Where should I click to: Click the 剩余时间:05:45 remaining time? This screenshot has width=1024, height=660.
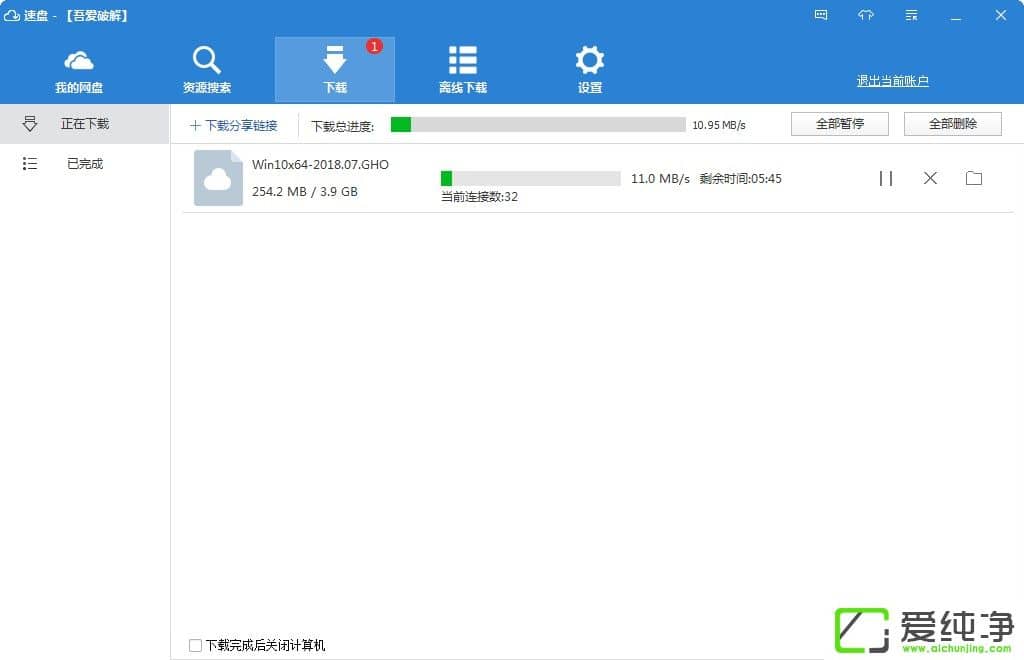(x=740, y=179)
